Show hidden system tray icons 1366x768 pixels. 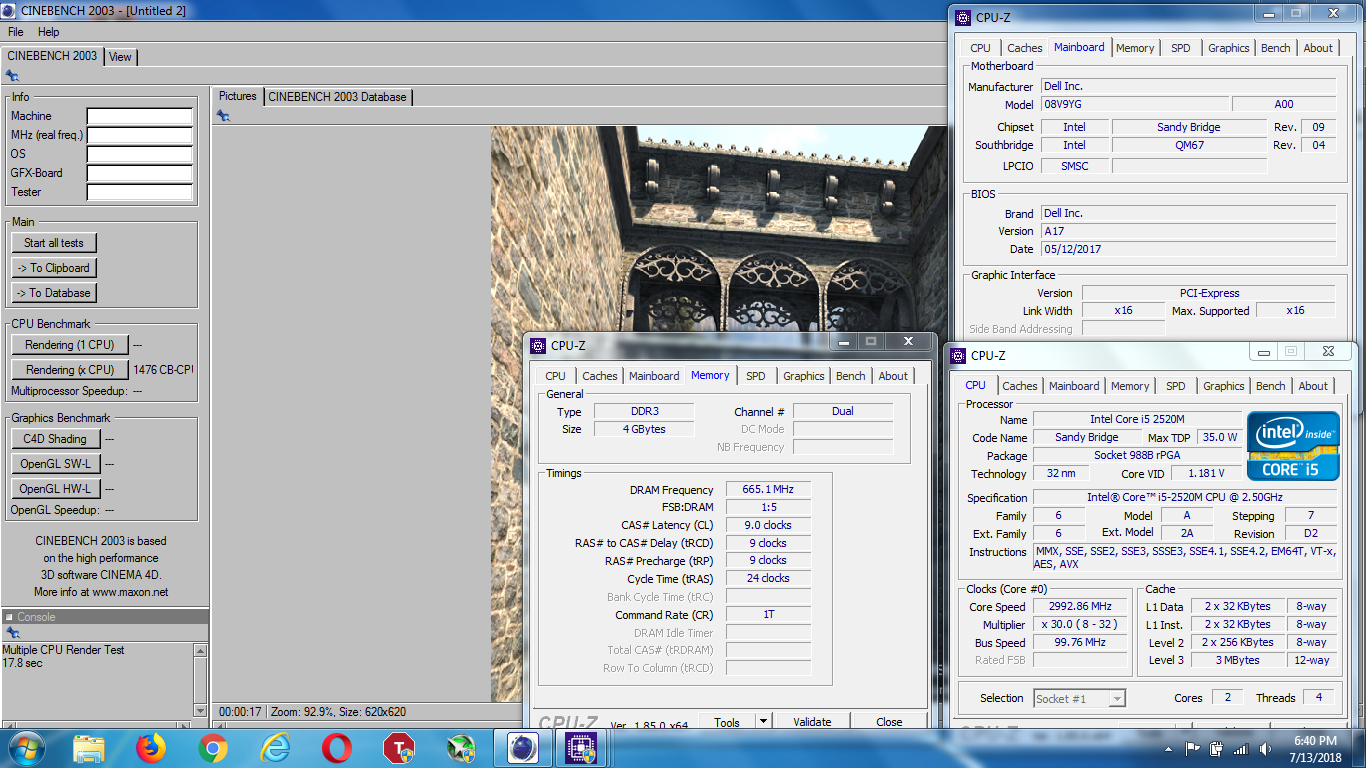pyautogui.click(x=1170, y=748)
